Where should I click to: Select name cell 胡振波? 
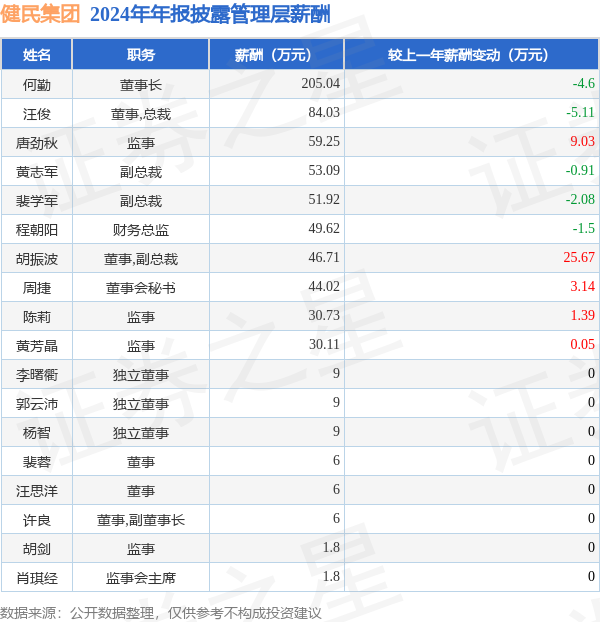[x=36, y=259]
